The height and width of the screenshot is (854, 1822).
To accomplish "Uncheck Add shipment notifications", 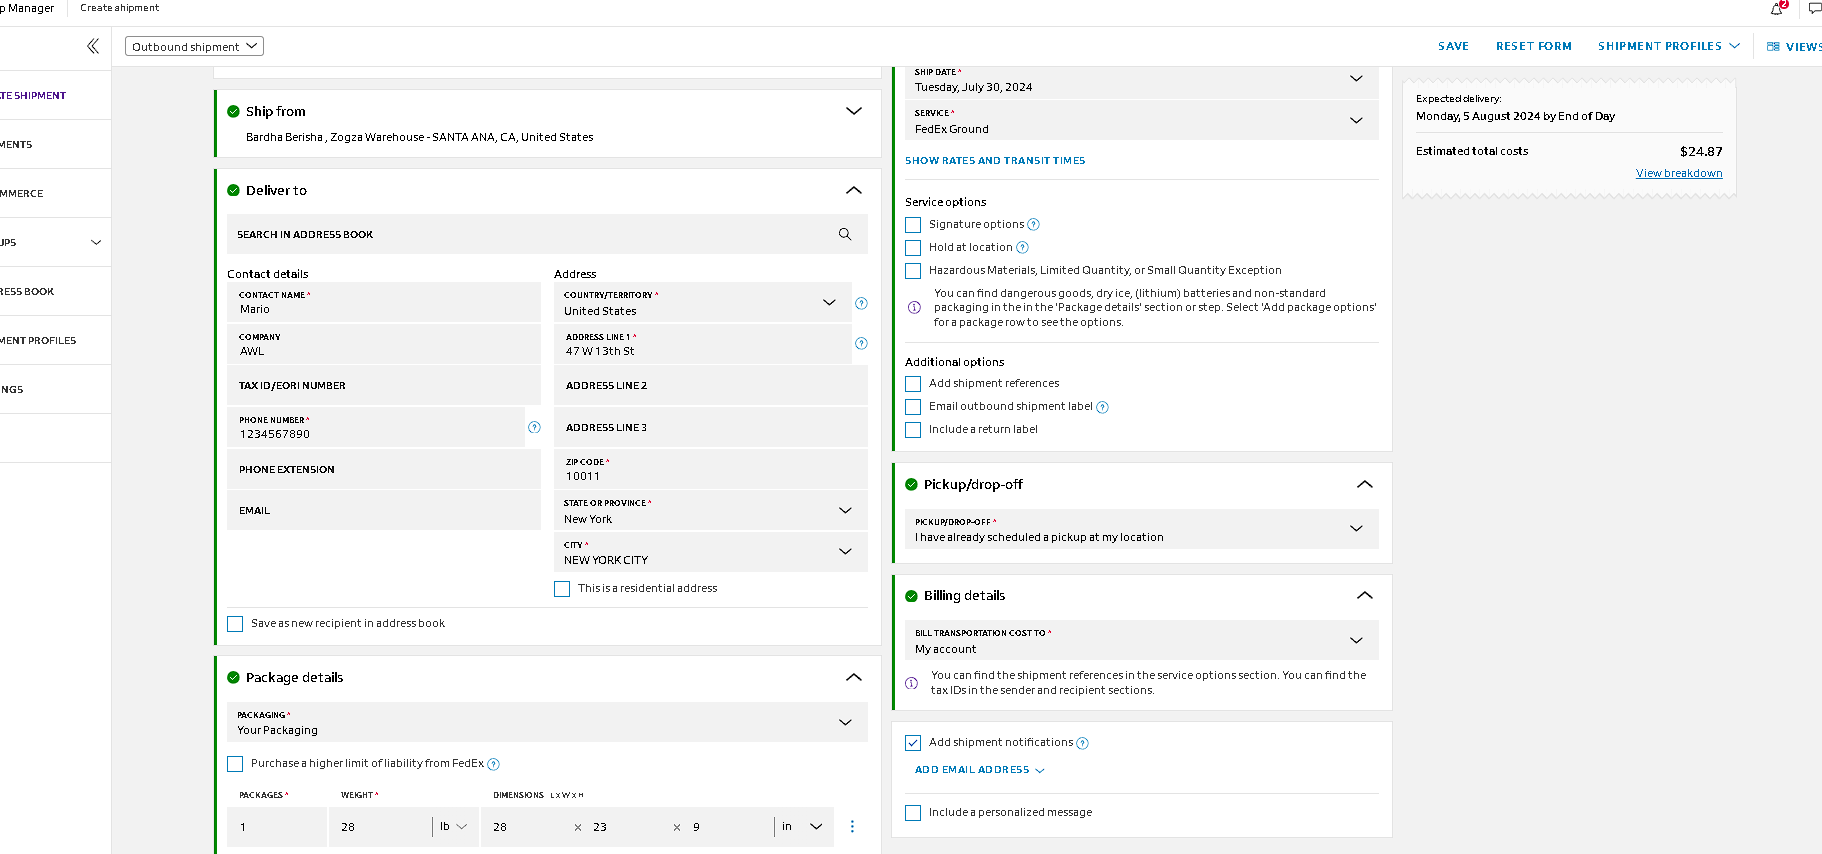I will (913, 743).
